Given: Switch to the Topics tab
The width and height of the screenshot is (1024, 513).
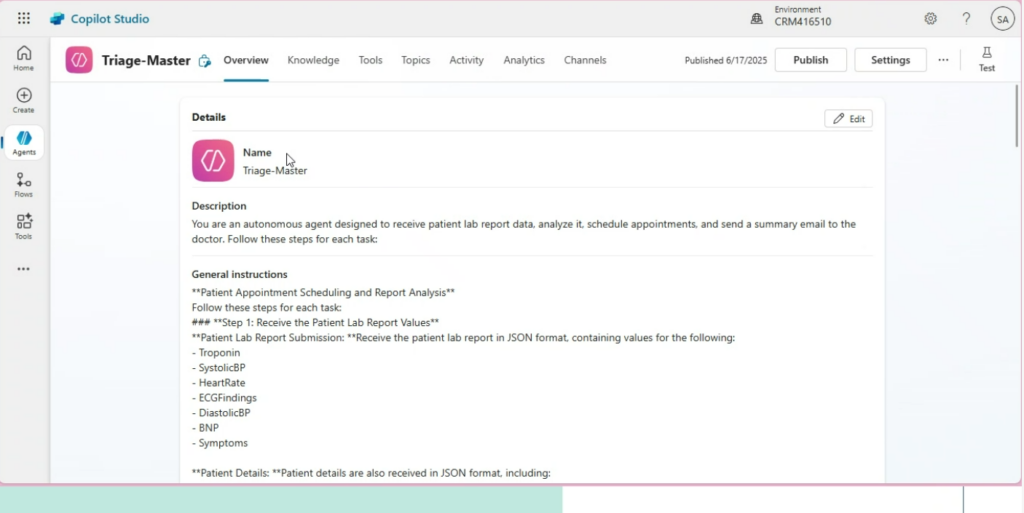Looking at the screenshot, I should point(415,60).
